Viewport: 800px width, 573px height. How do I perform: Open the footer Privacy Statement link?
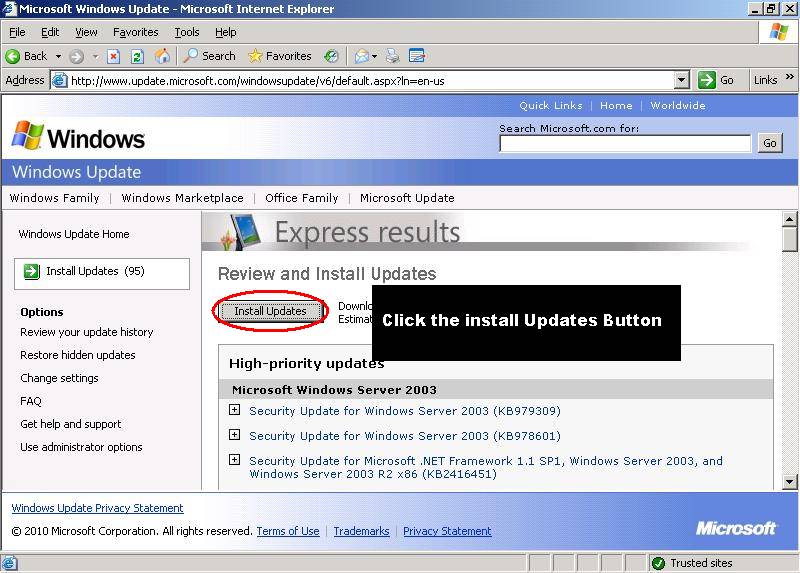[x=447, y=531]
